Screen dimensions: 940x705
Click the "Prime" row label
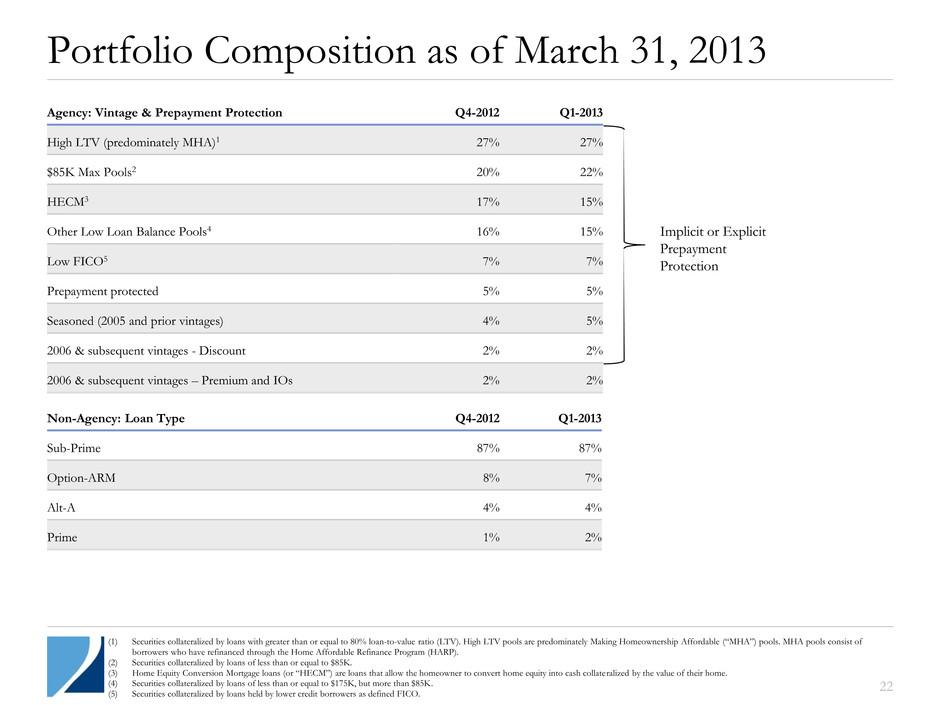[x=62, y=537]
